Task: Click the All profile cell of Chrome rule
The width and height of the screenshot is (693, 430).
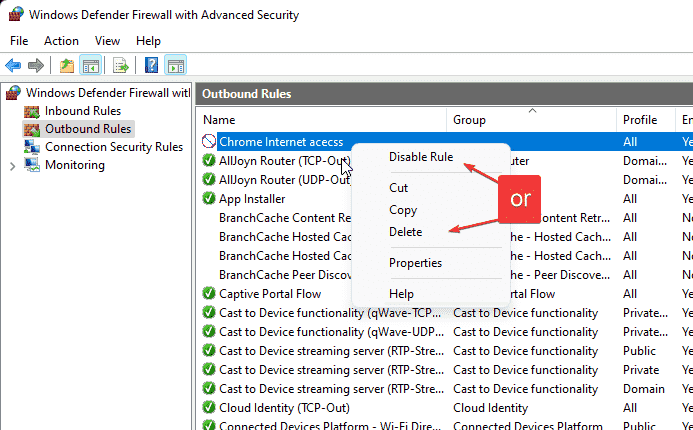Action: (x=630, y=142)
